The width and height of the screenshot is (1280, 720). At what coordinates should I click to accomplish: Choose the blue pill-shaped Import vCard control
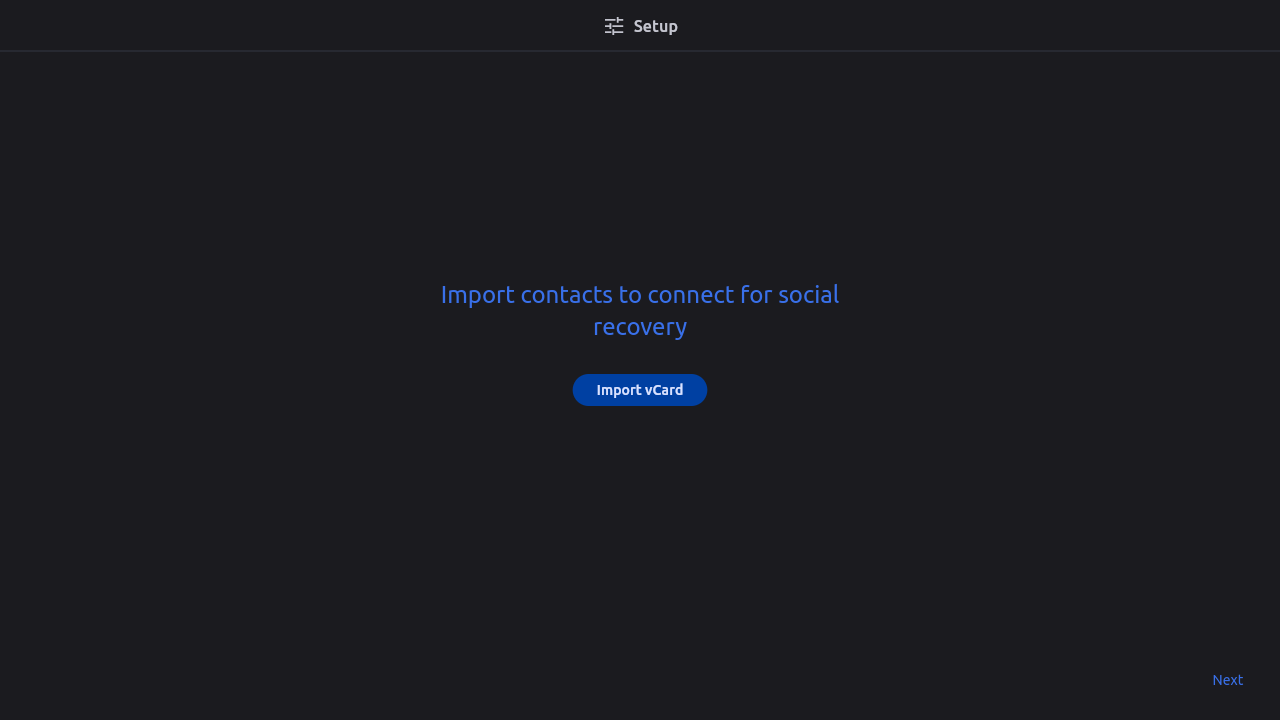[x=640, y=390]
